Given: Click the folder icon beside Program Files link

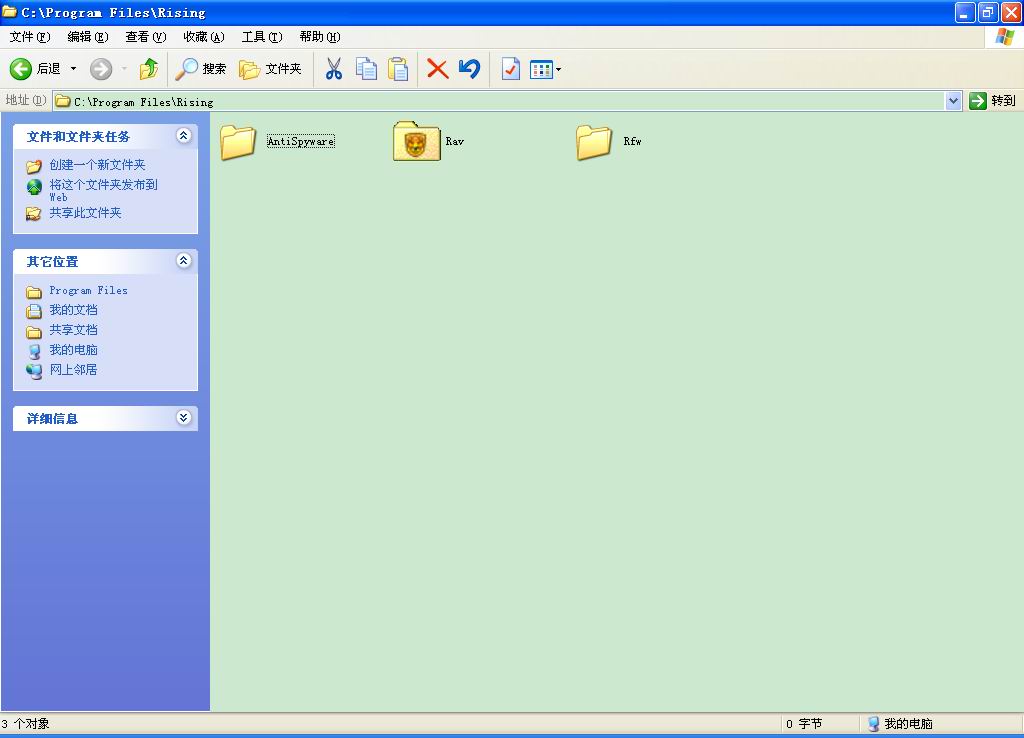Looking at the screenshot, I should point(34,292).
